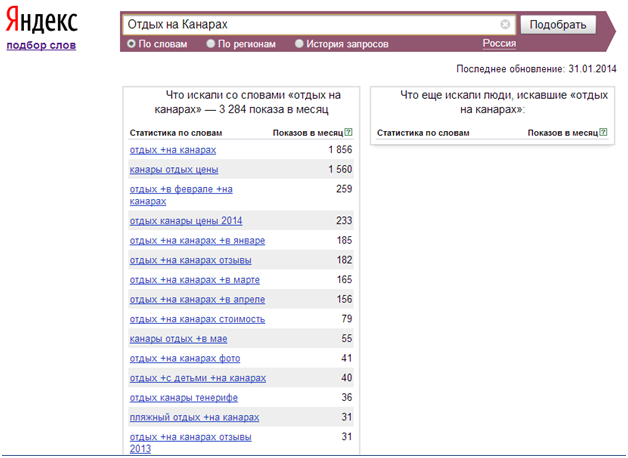Image resolution: width=628 pixels, height=458 pixels.
Task: Open the 'подбор слов' link
Action: 41,45
